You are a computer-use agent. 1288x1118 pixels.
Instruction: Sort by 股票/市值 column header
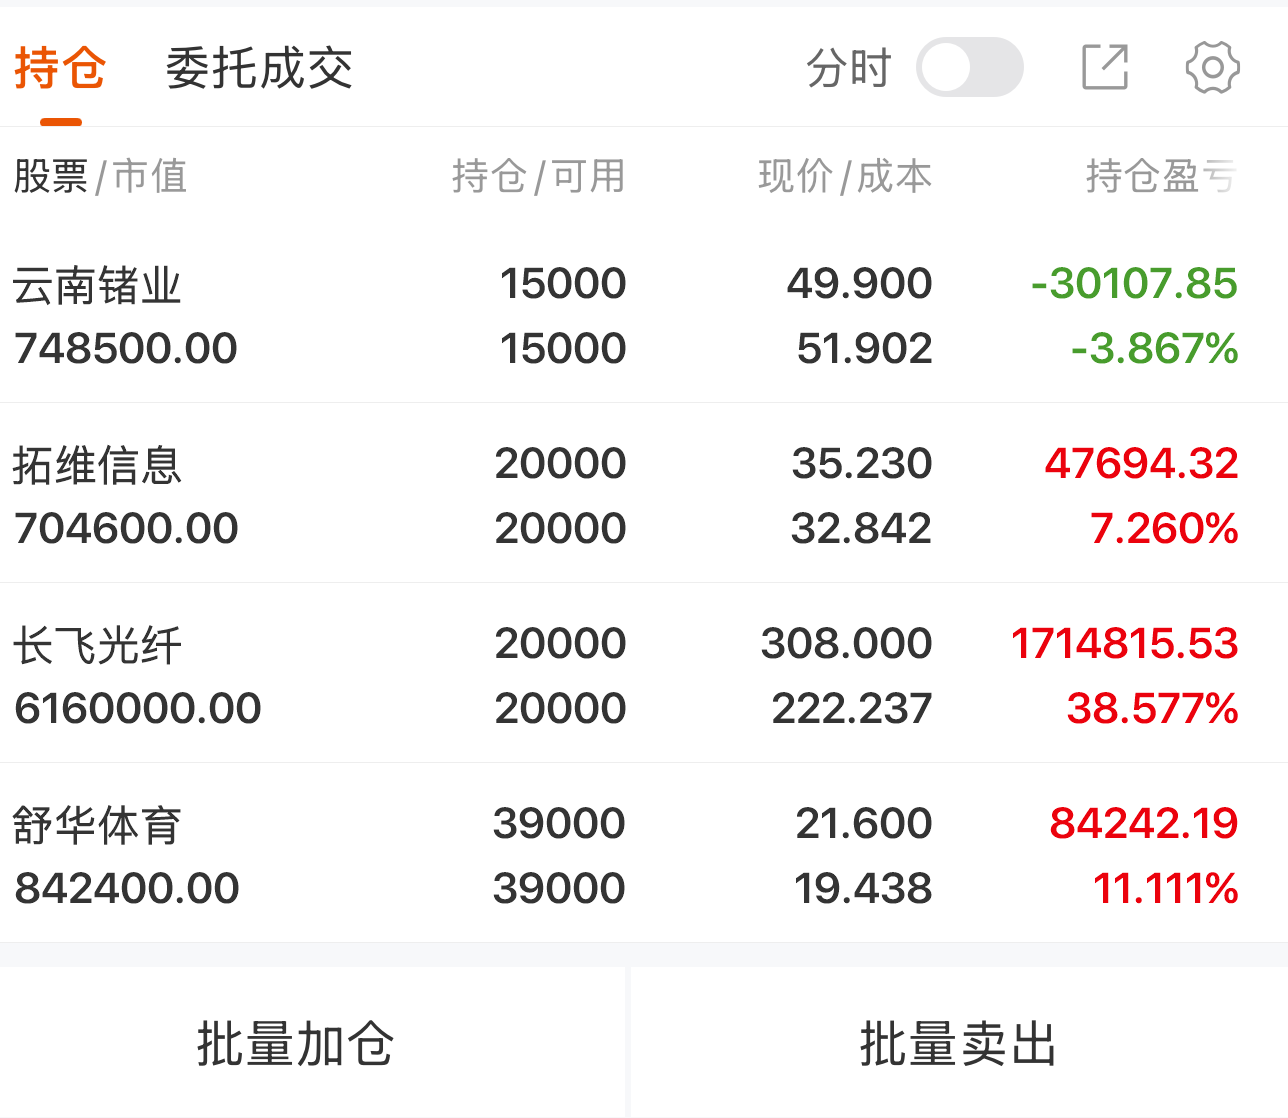pos(100,177)
